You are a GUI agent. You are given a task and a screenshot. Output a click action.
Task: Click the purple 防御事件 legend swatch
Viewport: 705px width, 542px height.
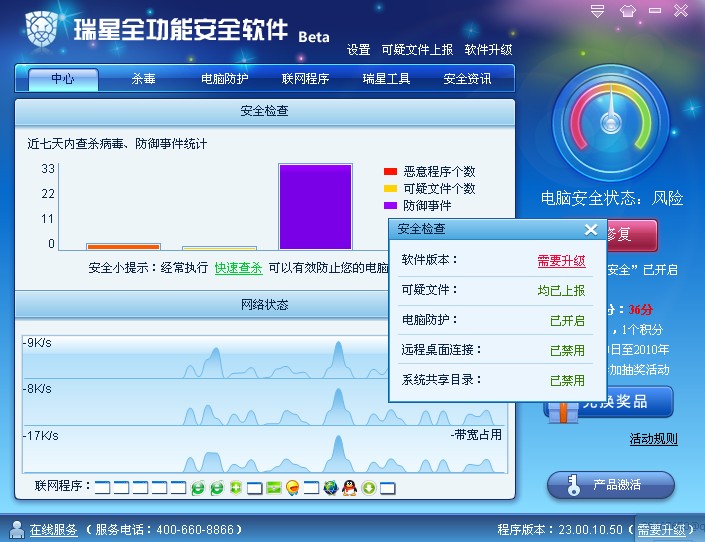click(x=390, y=206)
